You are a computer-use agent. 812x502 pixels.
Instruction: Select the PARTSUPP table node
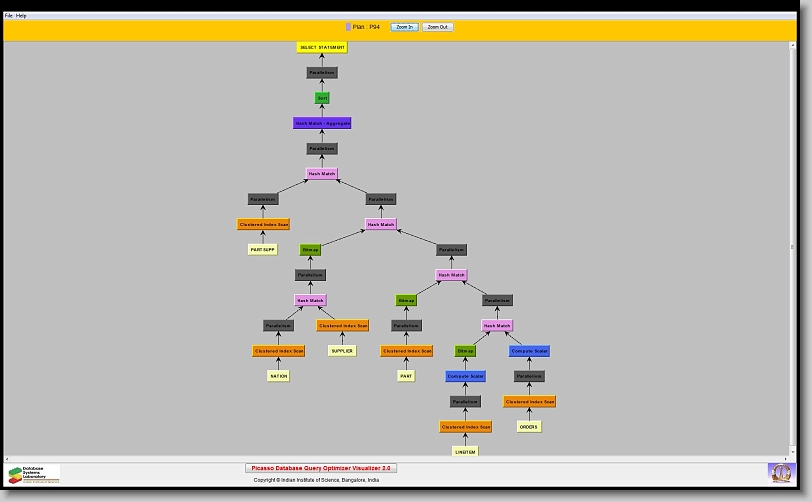click(x=263, y=250)
